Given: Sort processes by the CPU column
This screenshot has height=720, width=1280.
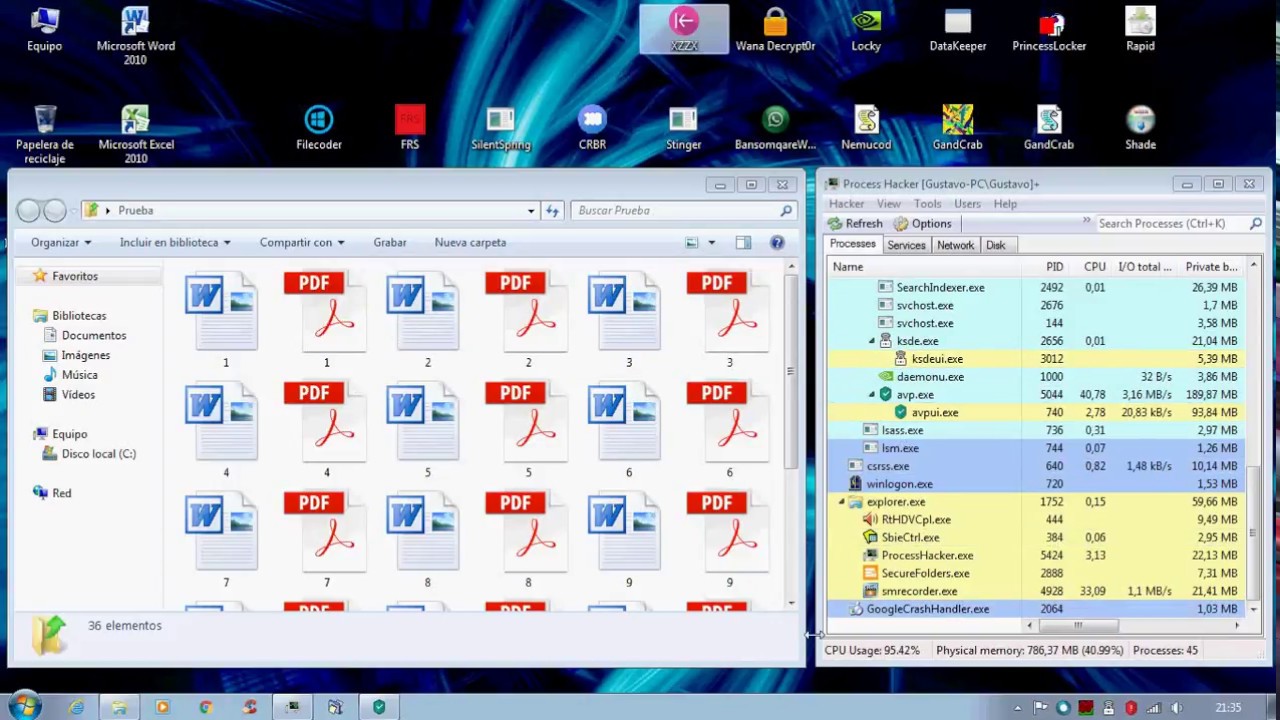Looking at the screenshot, I should [x=1094, y=267].
